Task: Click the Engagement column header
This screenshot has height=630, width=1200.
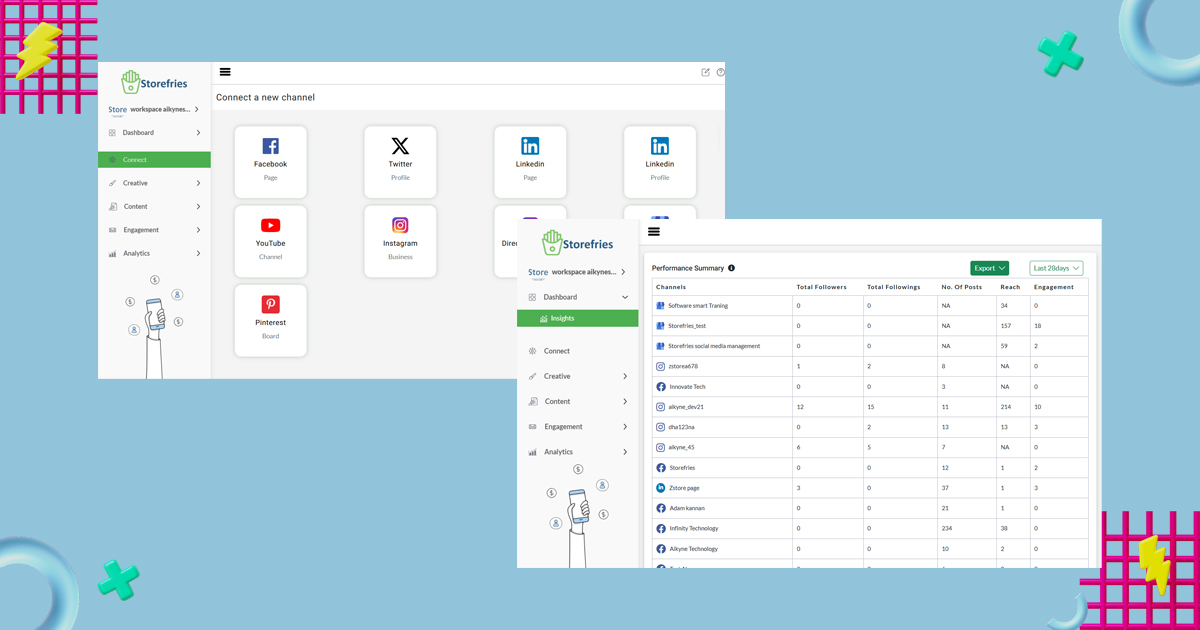Action: [x=1054, y=287]
